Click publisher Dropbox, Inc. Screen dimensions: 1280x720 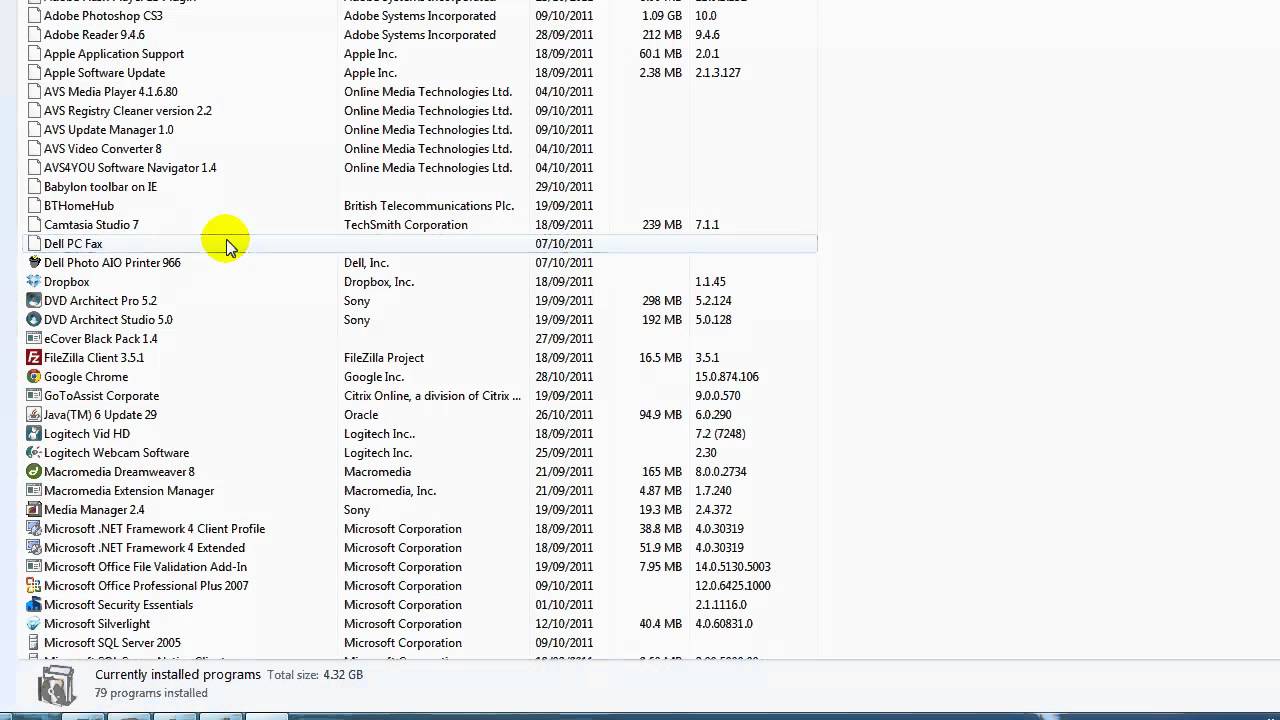click(379, 282)
